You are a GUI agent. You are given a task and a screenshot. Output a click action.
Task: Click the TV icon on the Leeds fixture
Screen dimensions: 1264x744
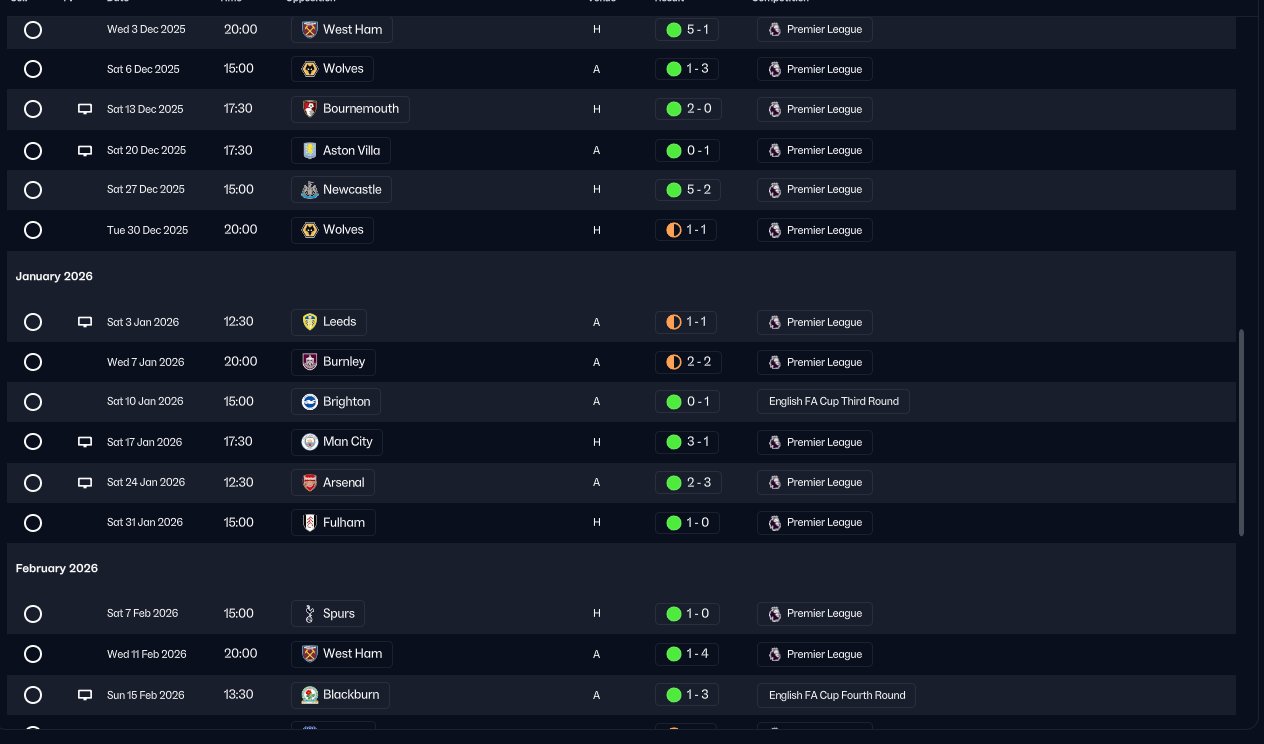pos(85,322)
